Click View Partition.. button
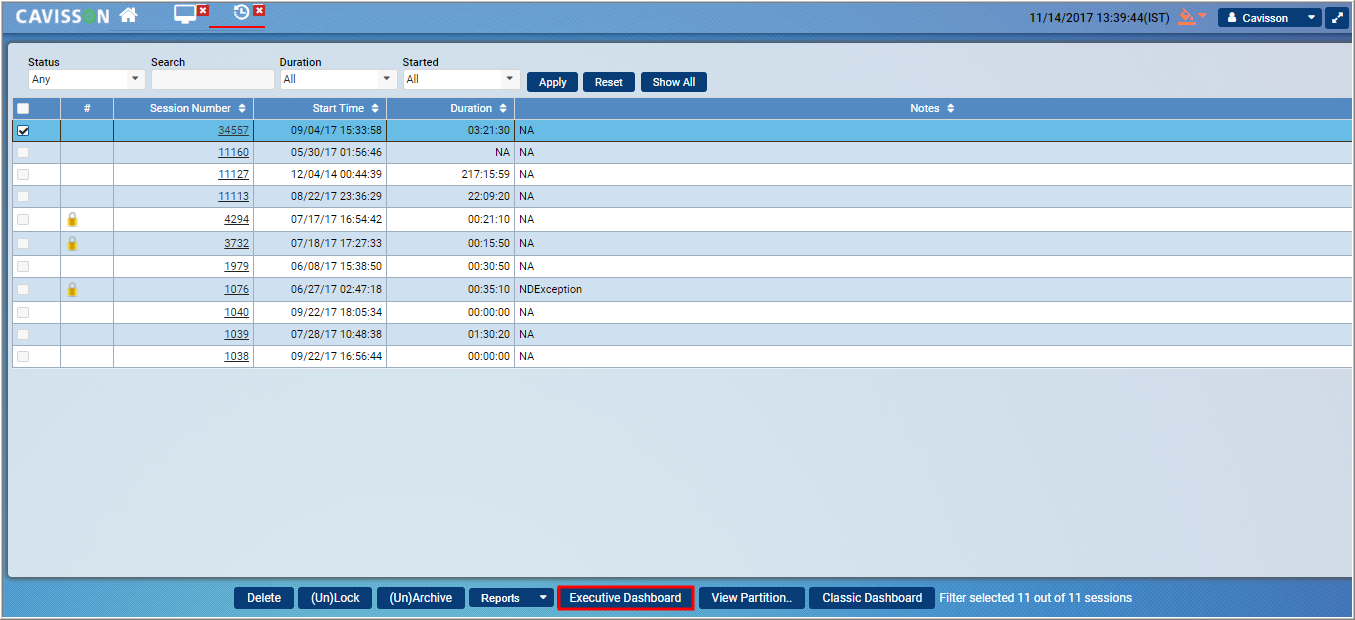The image size is (1355, 620). click(x=752, y=598)
